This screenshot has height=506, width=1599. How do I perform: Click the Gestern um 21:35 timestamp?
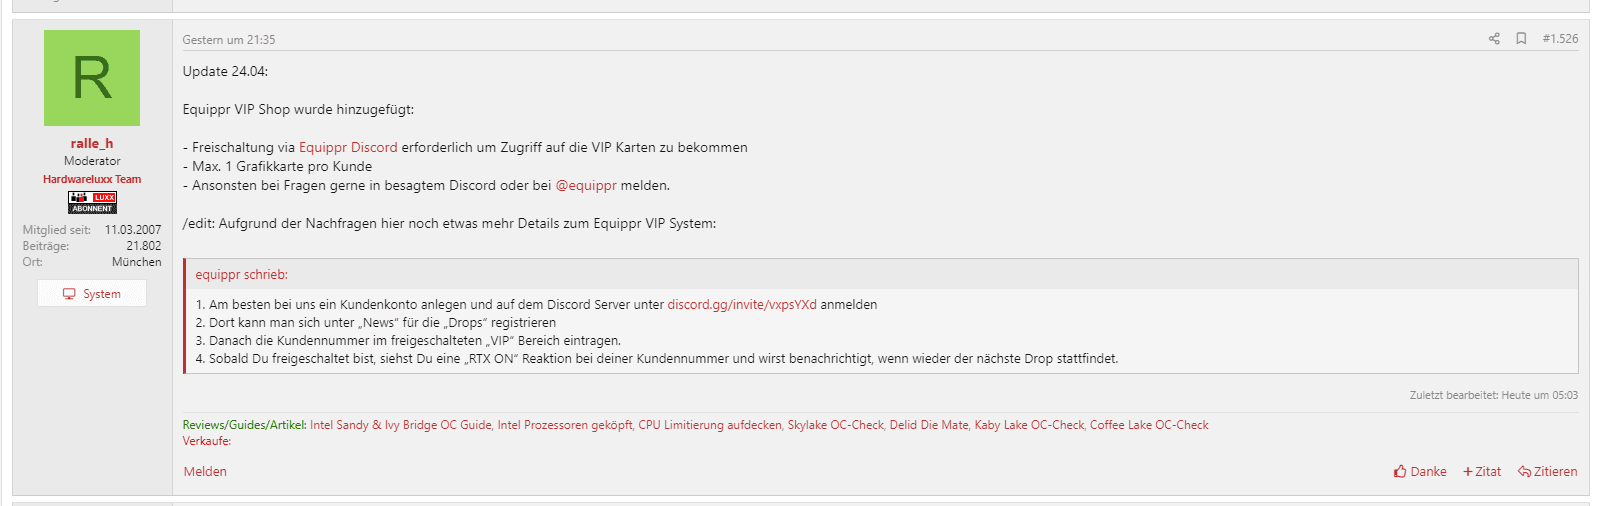pyautogui.click(x=229, y=40)
